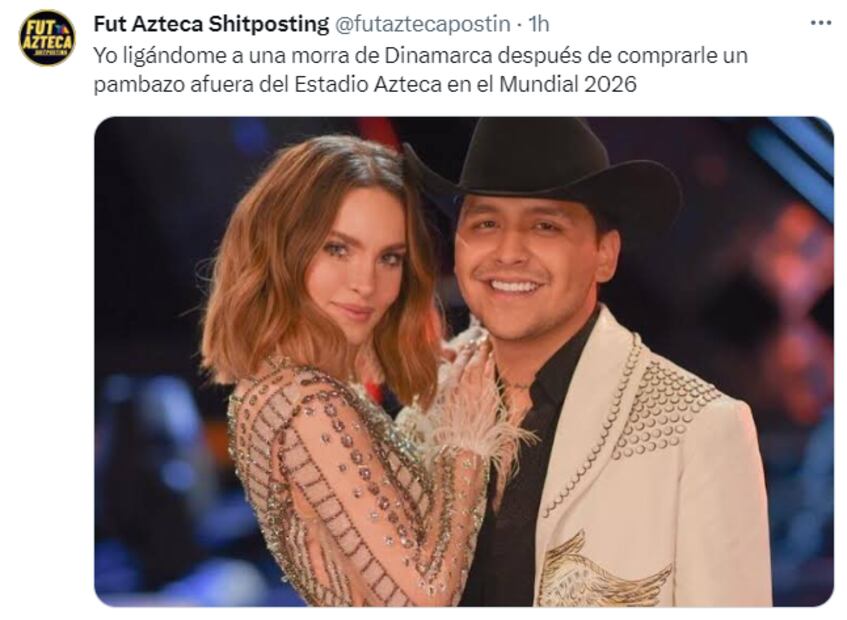The height and width of the screenshot is (620, 847).
Task: Click the Fut Azteca profile avatar
Action: tap(47, 38)
